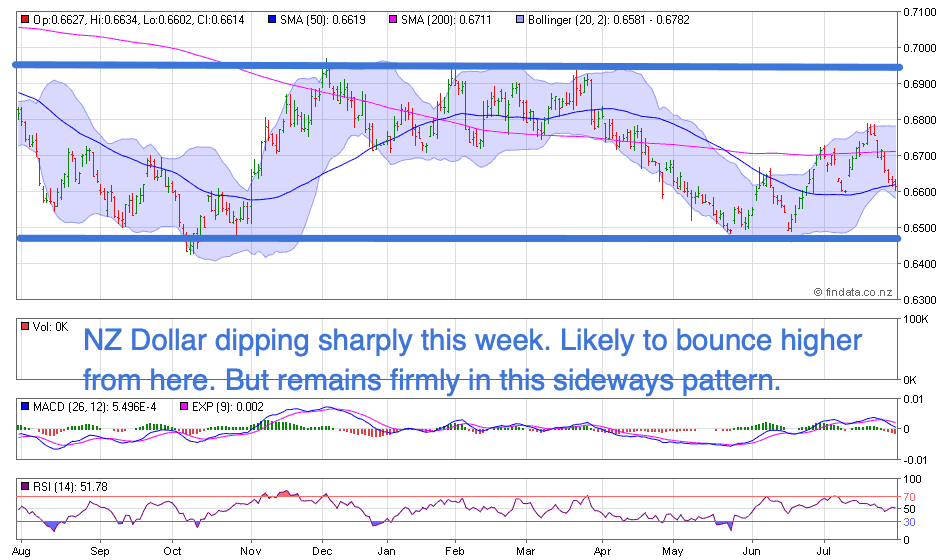Image resolution: width=940 pixels, height=560 pixels.
Task: Click the 'RSI (14): 51.78' label
Action: point(70,487)
